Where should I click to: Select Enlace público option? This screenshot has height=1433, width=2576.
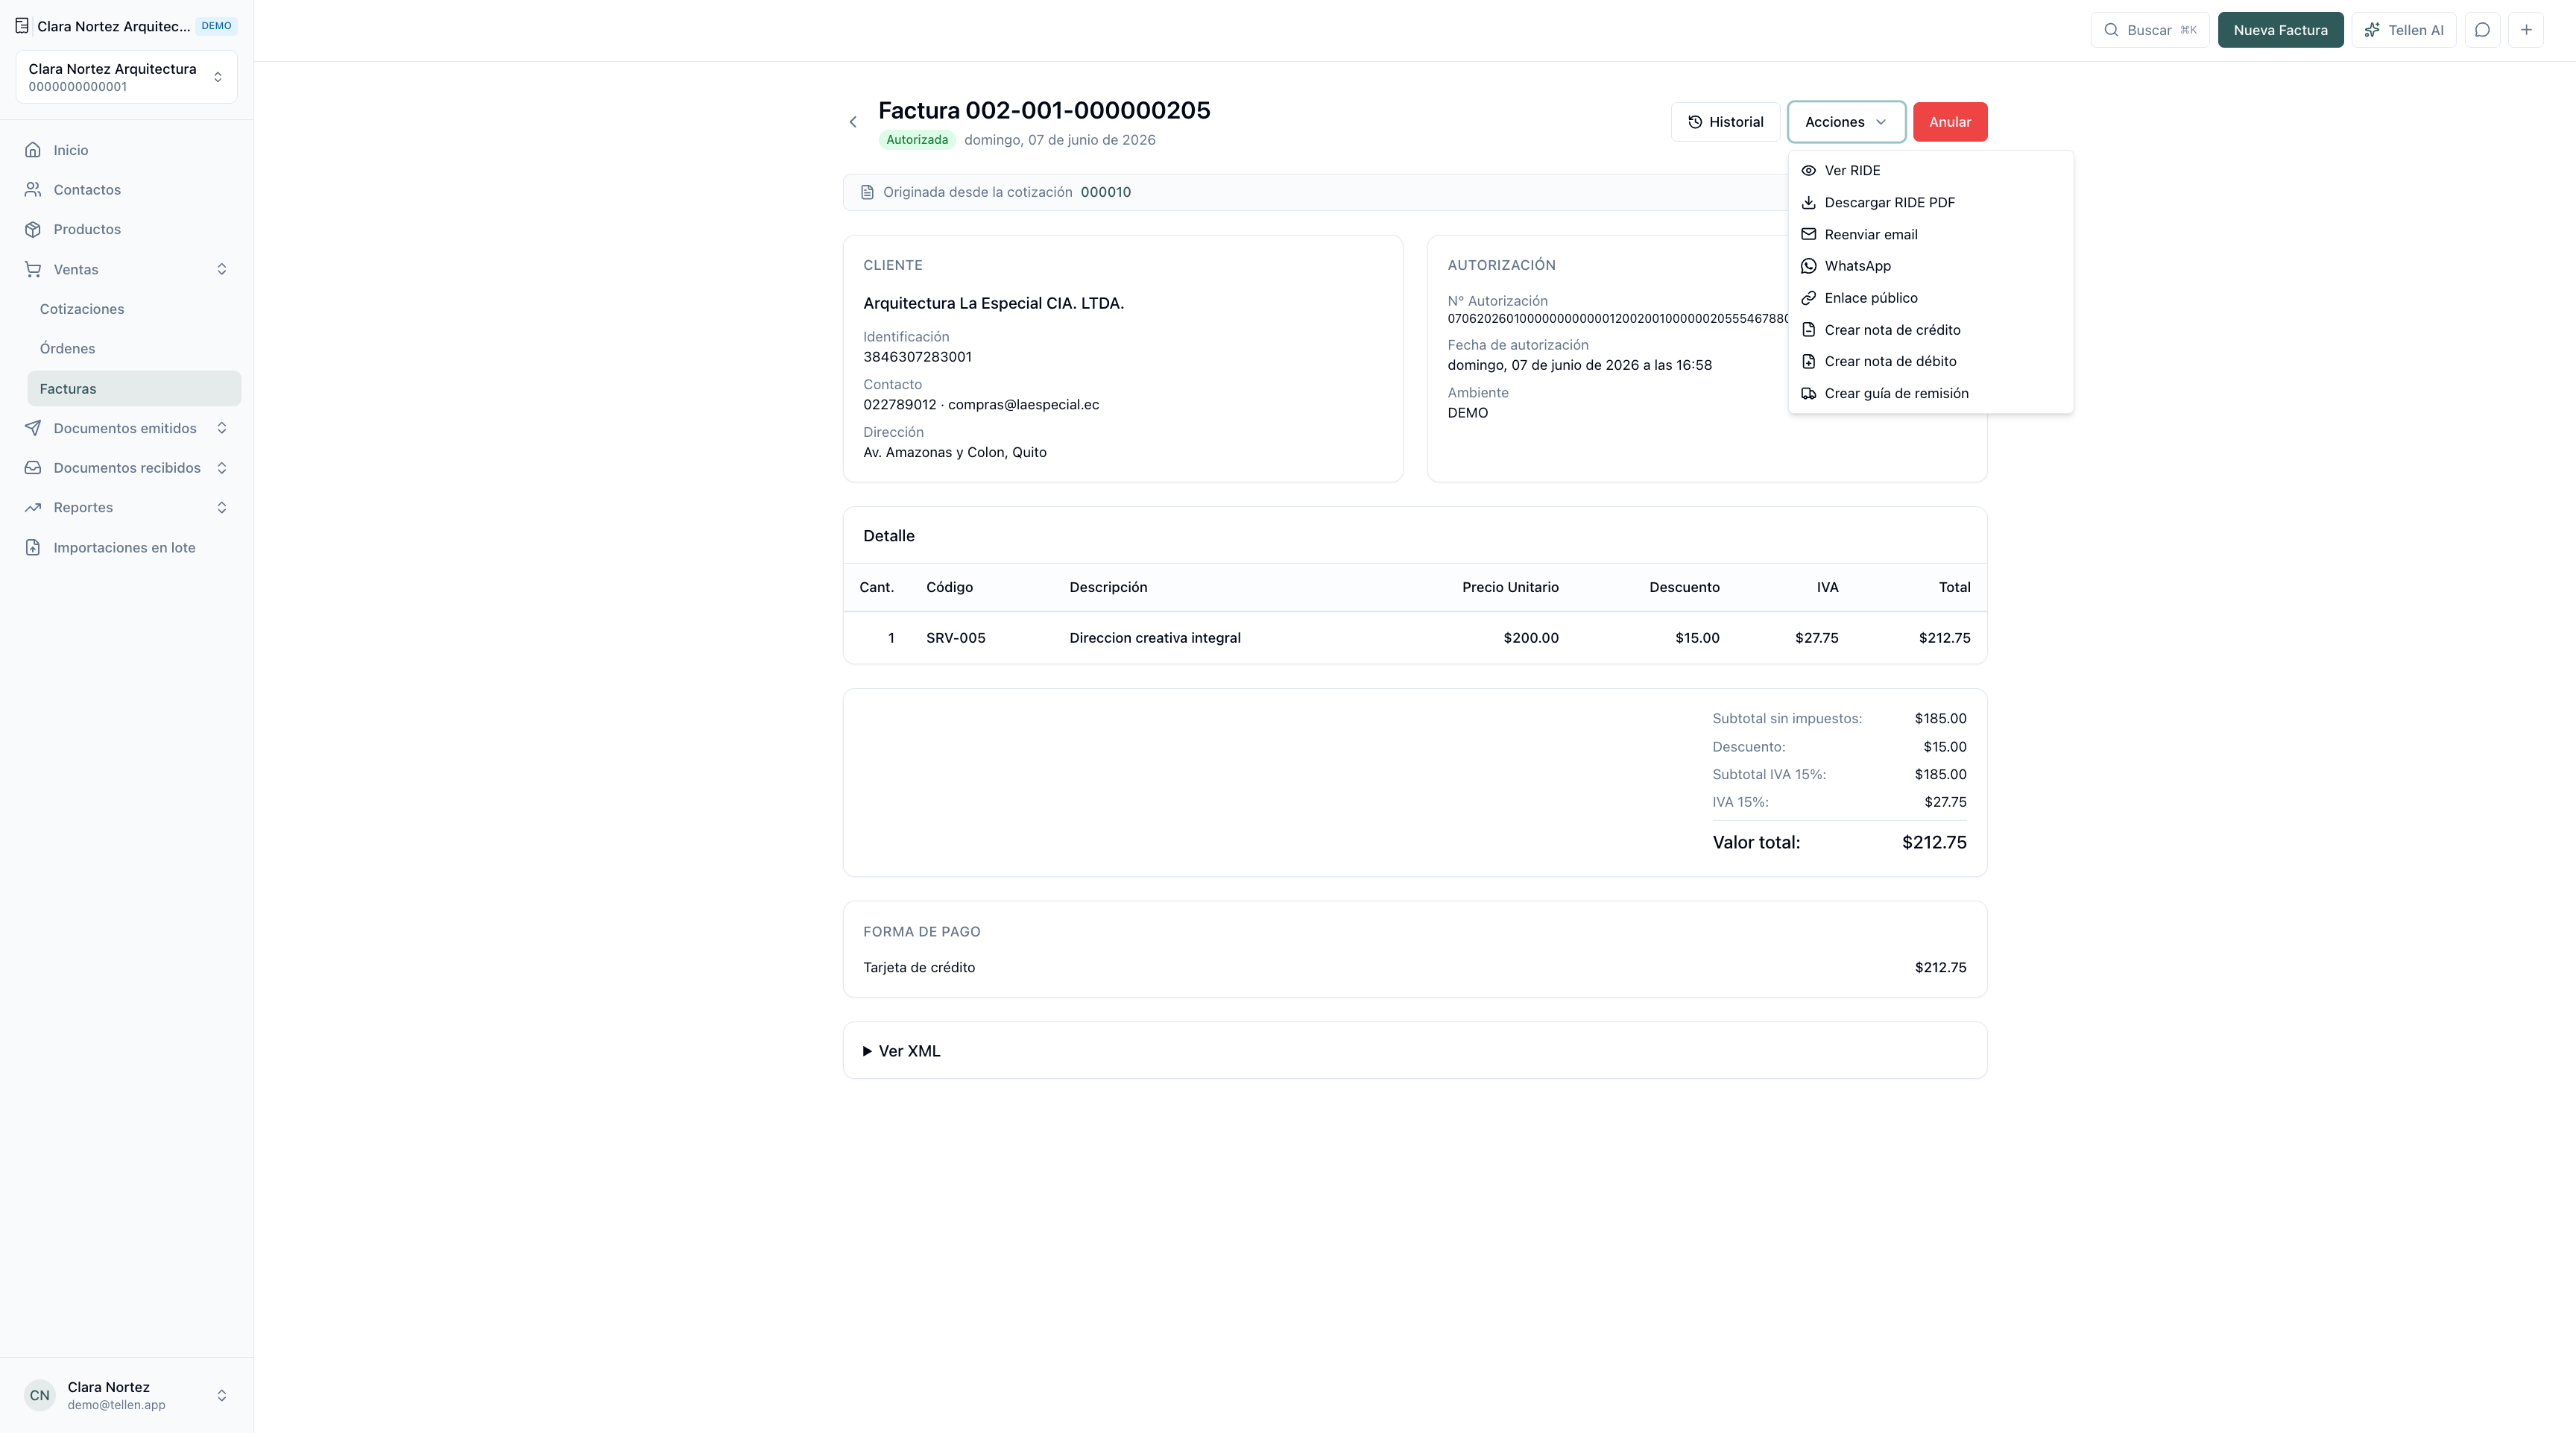click(x=1930, y=298)
